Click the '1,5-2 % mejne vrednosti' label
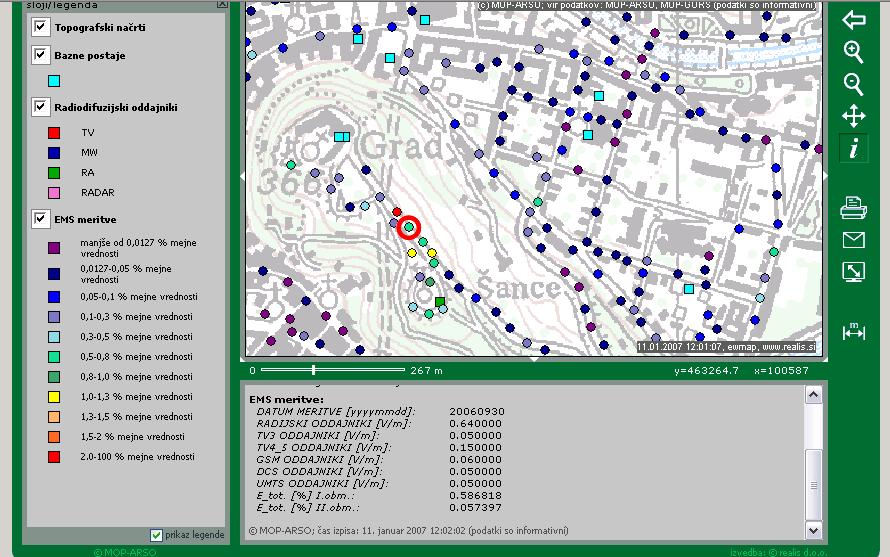The width and height of the screenshot is (890, 557). coord(132,437)
